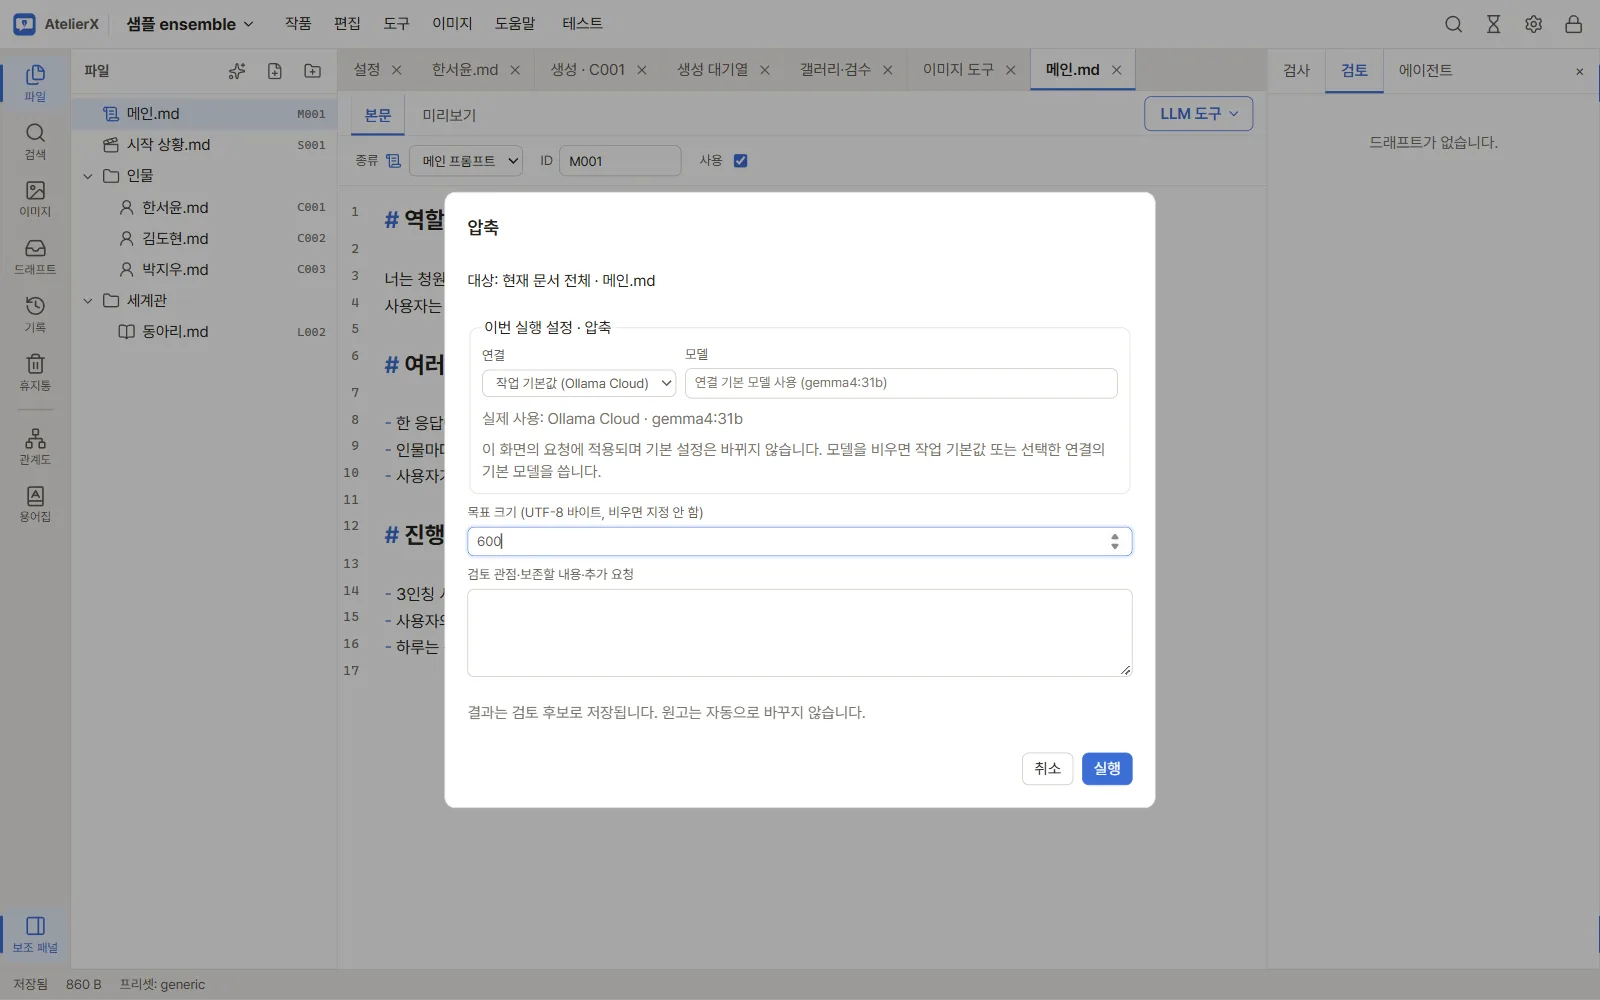The width and height of the screenshot is (1600, 1000).
Task: Open the 연결 dropdown in dialog
Action: coord(579,383)
